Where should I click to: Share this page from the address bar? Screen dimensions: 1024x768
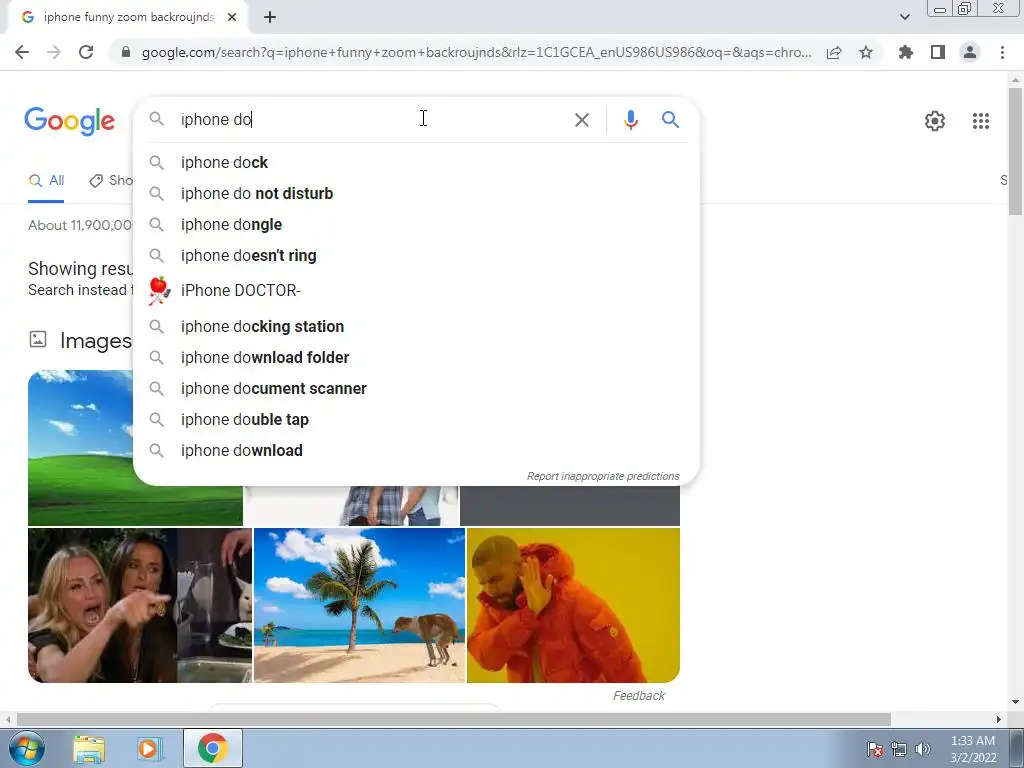pos(834,53)
